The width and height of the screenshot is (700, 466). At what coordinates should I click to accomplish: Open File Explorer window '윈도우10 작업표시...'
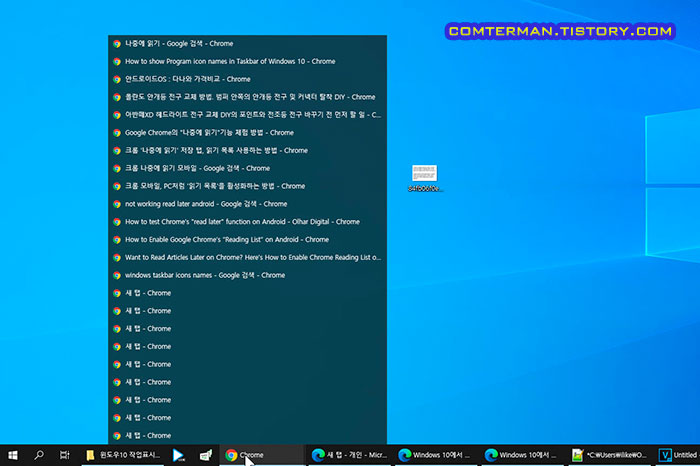pyautogui.click(x=123, y=455)
